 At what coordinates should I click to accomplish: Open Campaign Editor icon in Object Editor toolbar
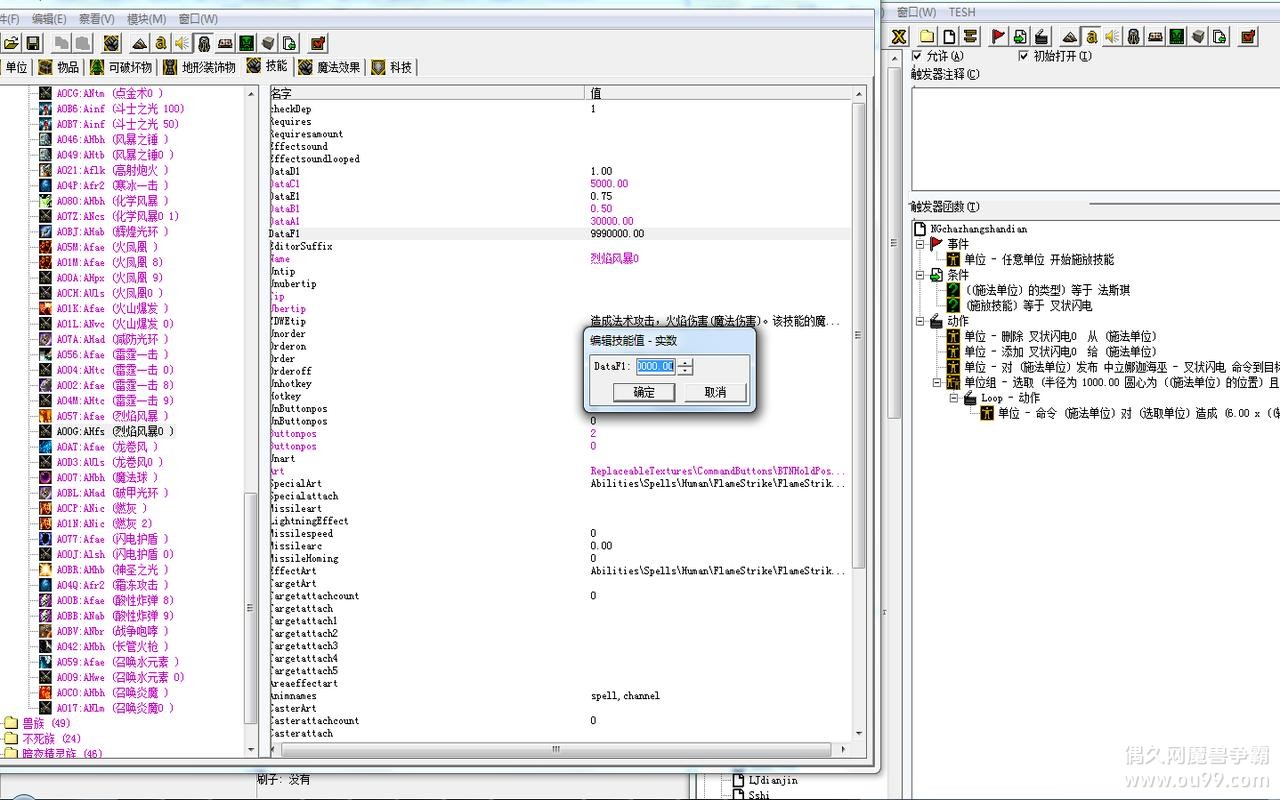(x=225, y=43)
